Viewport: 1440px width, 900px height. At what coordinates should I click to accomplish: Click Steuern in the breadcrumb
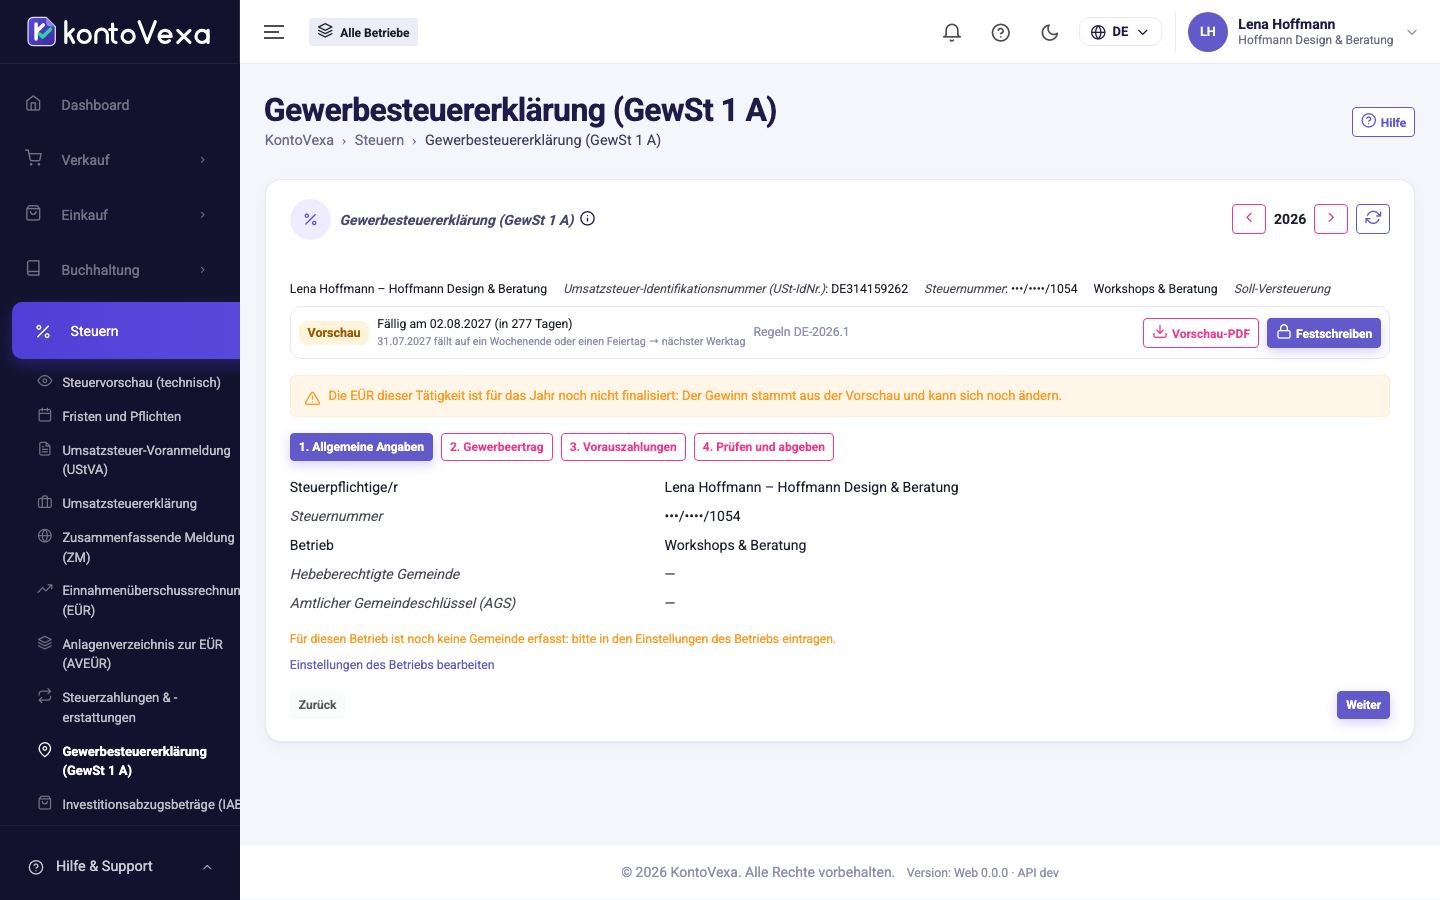click(379, 140)
